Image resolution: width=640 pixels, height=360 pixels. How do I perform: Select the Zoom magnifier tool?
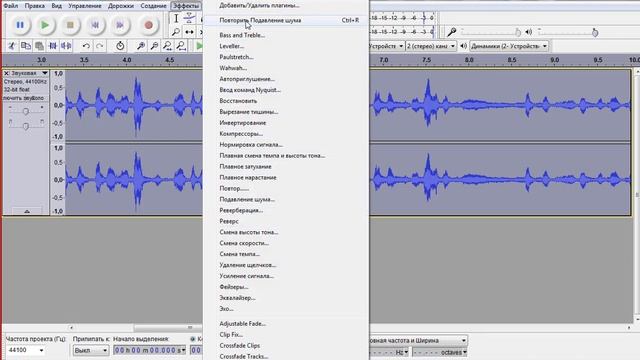176,31
